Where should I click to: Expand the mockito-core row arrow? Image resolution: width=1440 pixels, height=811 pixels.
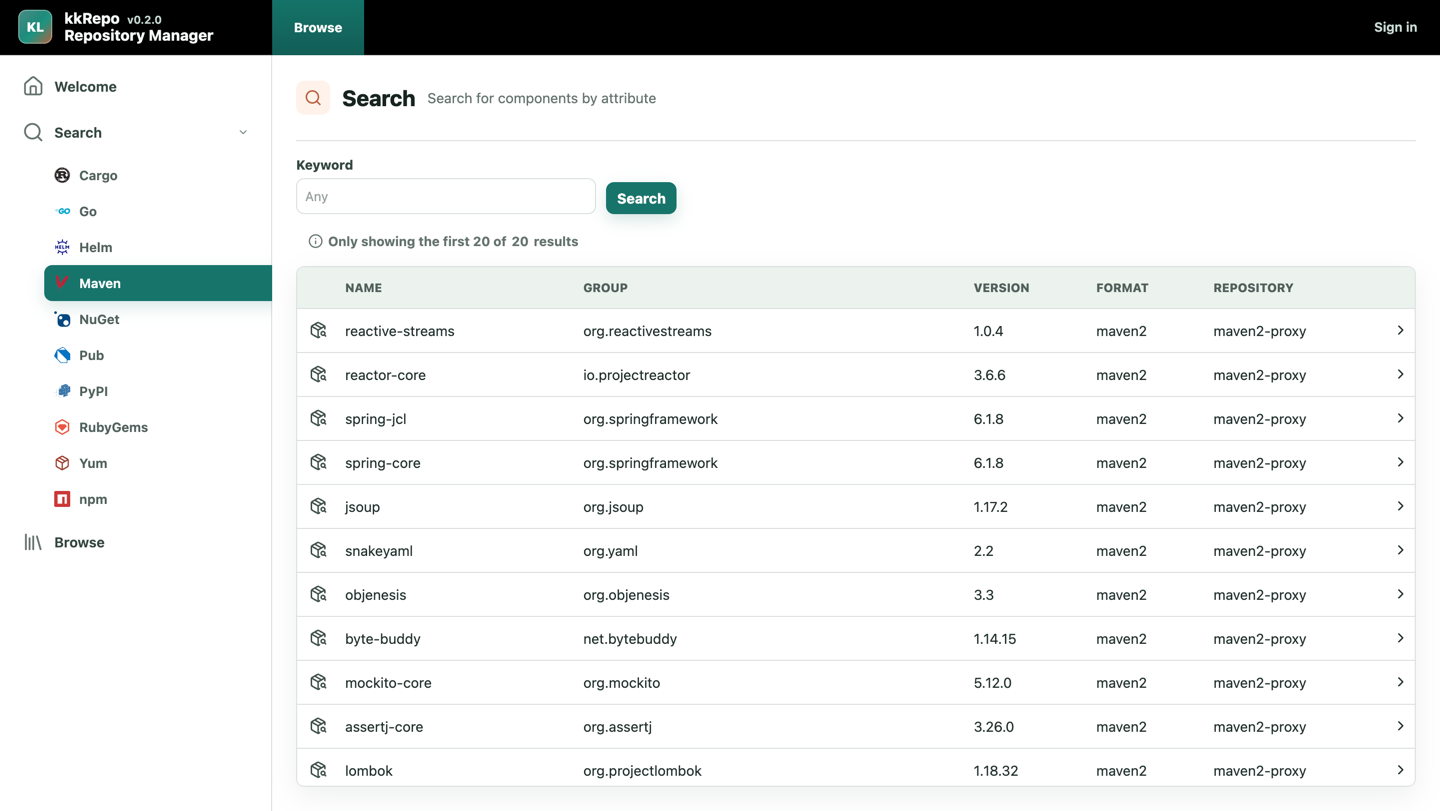coord(1400,682)
